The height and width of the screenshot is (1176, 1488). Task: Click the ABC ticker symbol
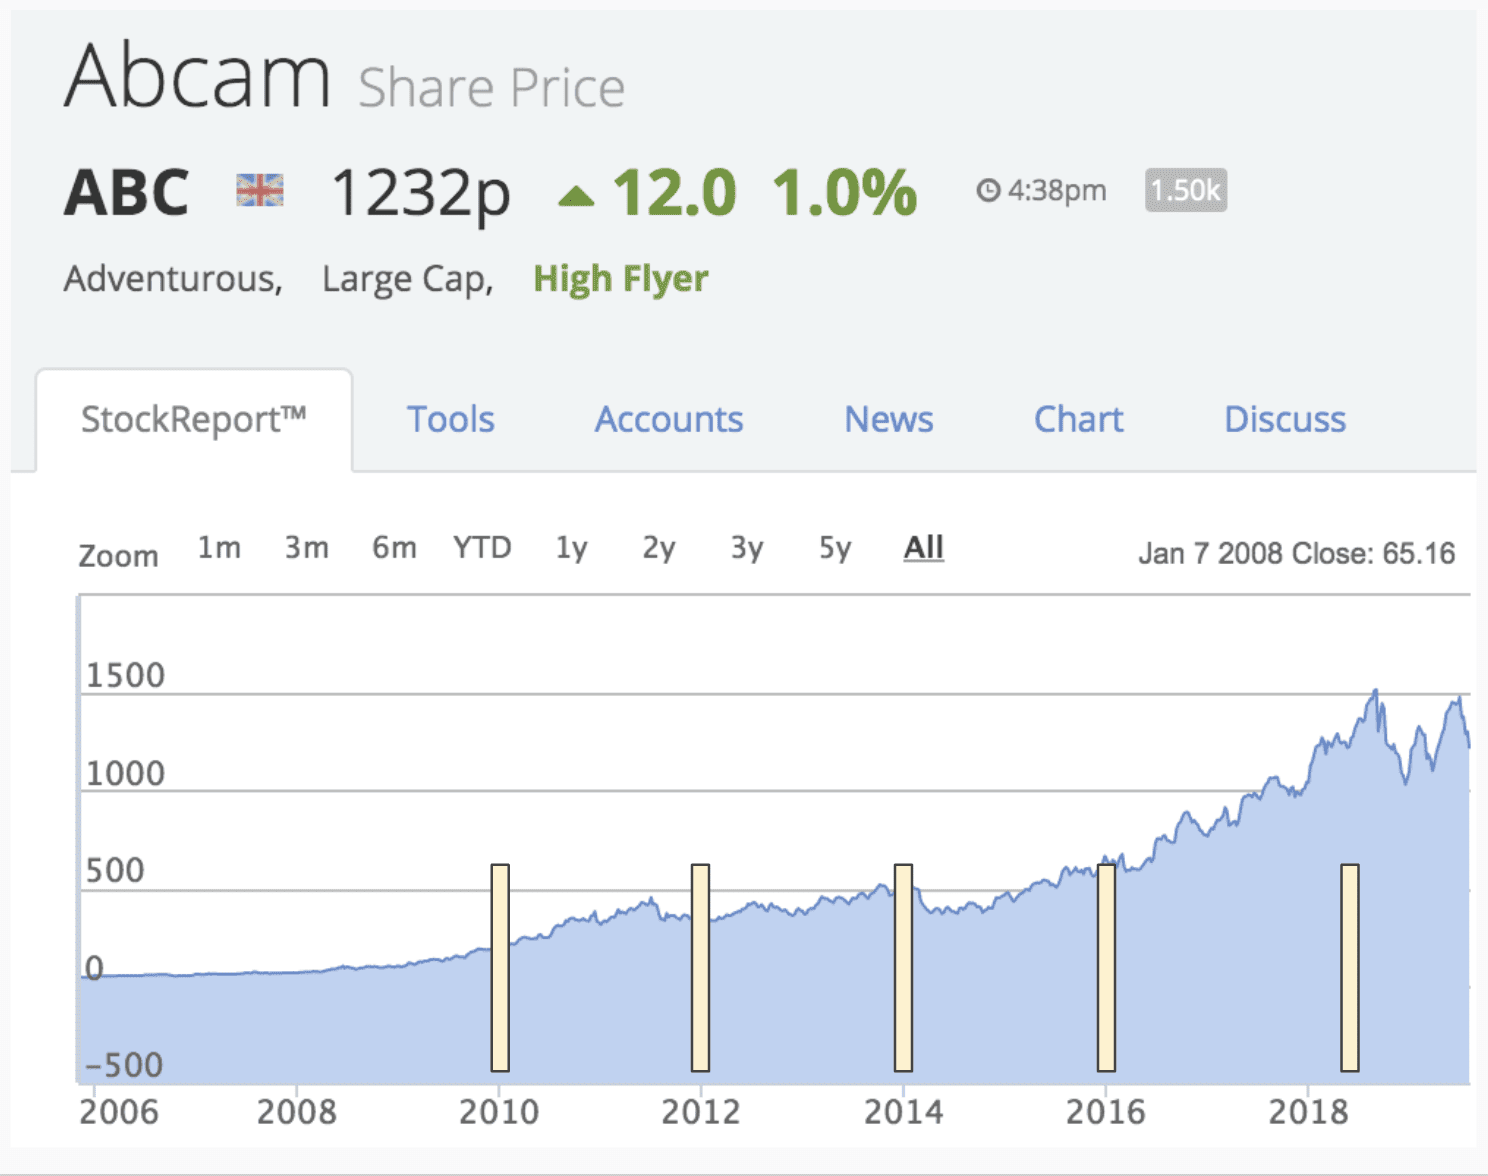[x=127, y=192]
